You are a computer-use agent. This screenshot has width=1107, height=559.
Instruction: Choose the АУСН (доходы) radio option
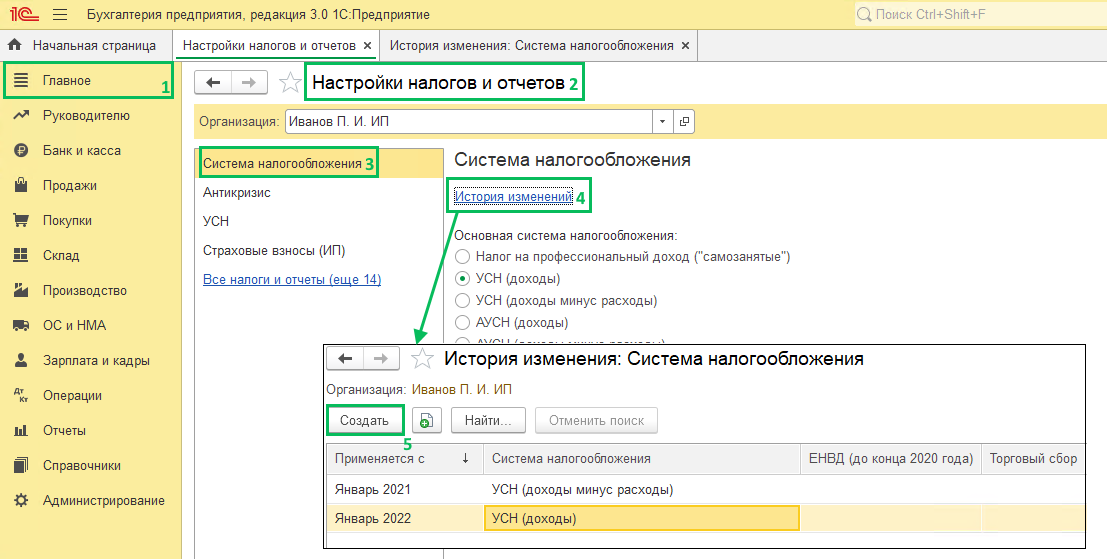click(462, 323)
